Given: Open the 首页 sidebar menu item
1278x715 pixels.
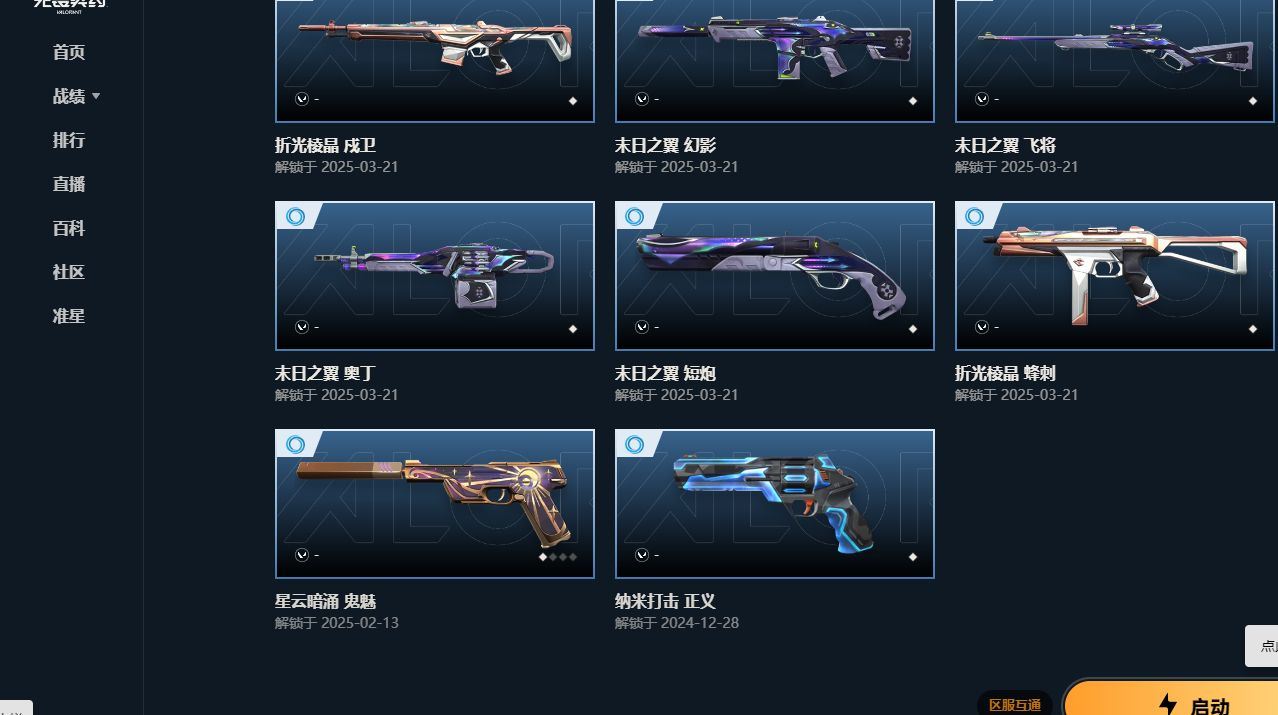Looking at the screenshot, I should click(69, 52).
